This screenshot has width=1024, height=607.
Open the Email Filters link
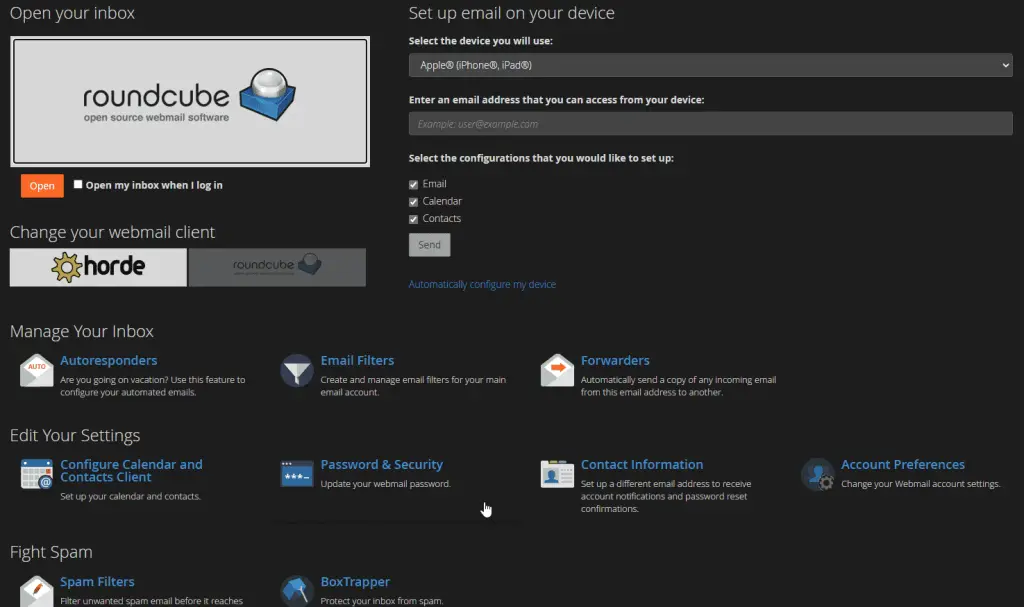point(357,360)
